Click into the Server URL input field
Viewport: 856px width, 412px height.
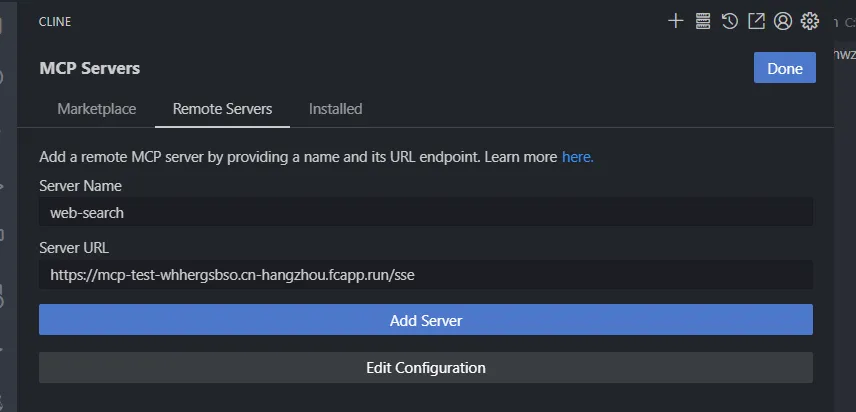425,274
